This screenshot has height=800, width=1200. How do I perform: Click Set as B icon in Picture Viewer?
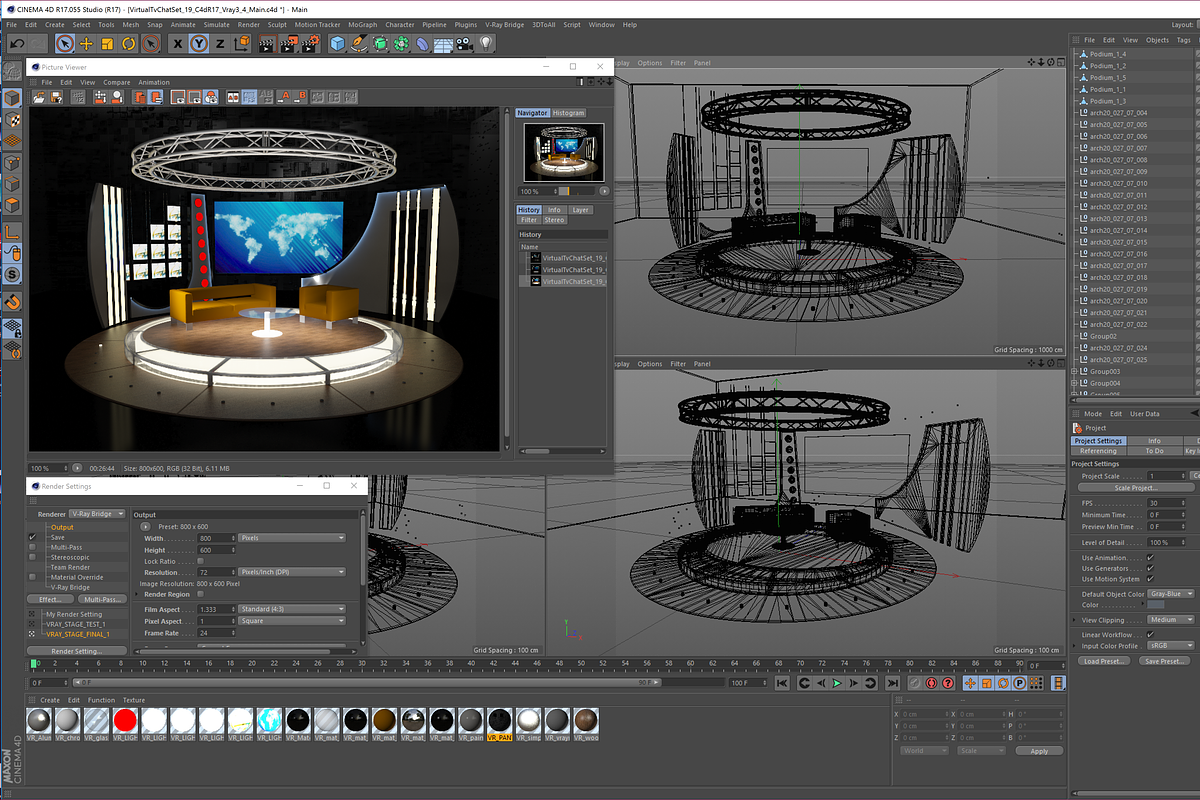(x=301, y=97)
